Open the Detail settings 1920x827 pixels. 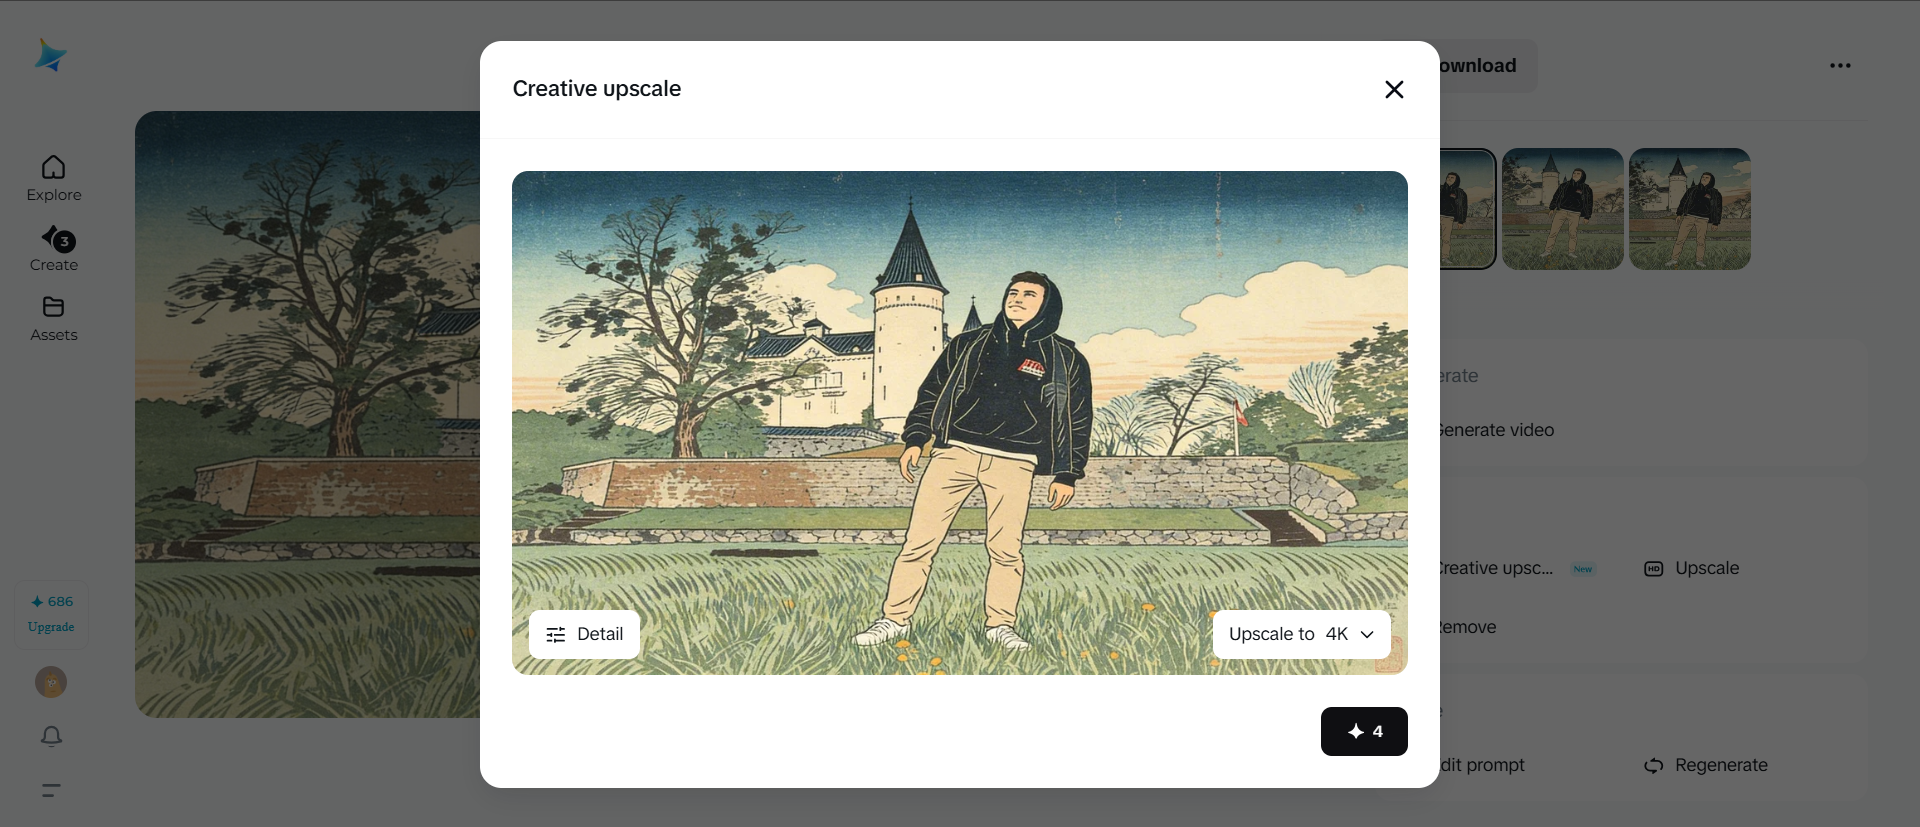point(584,634)
